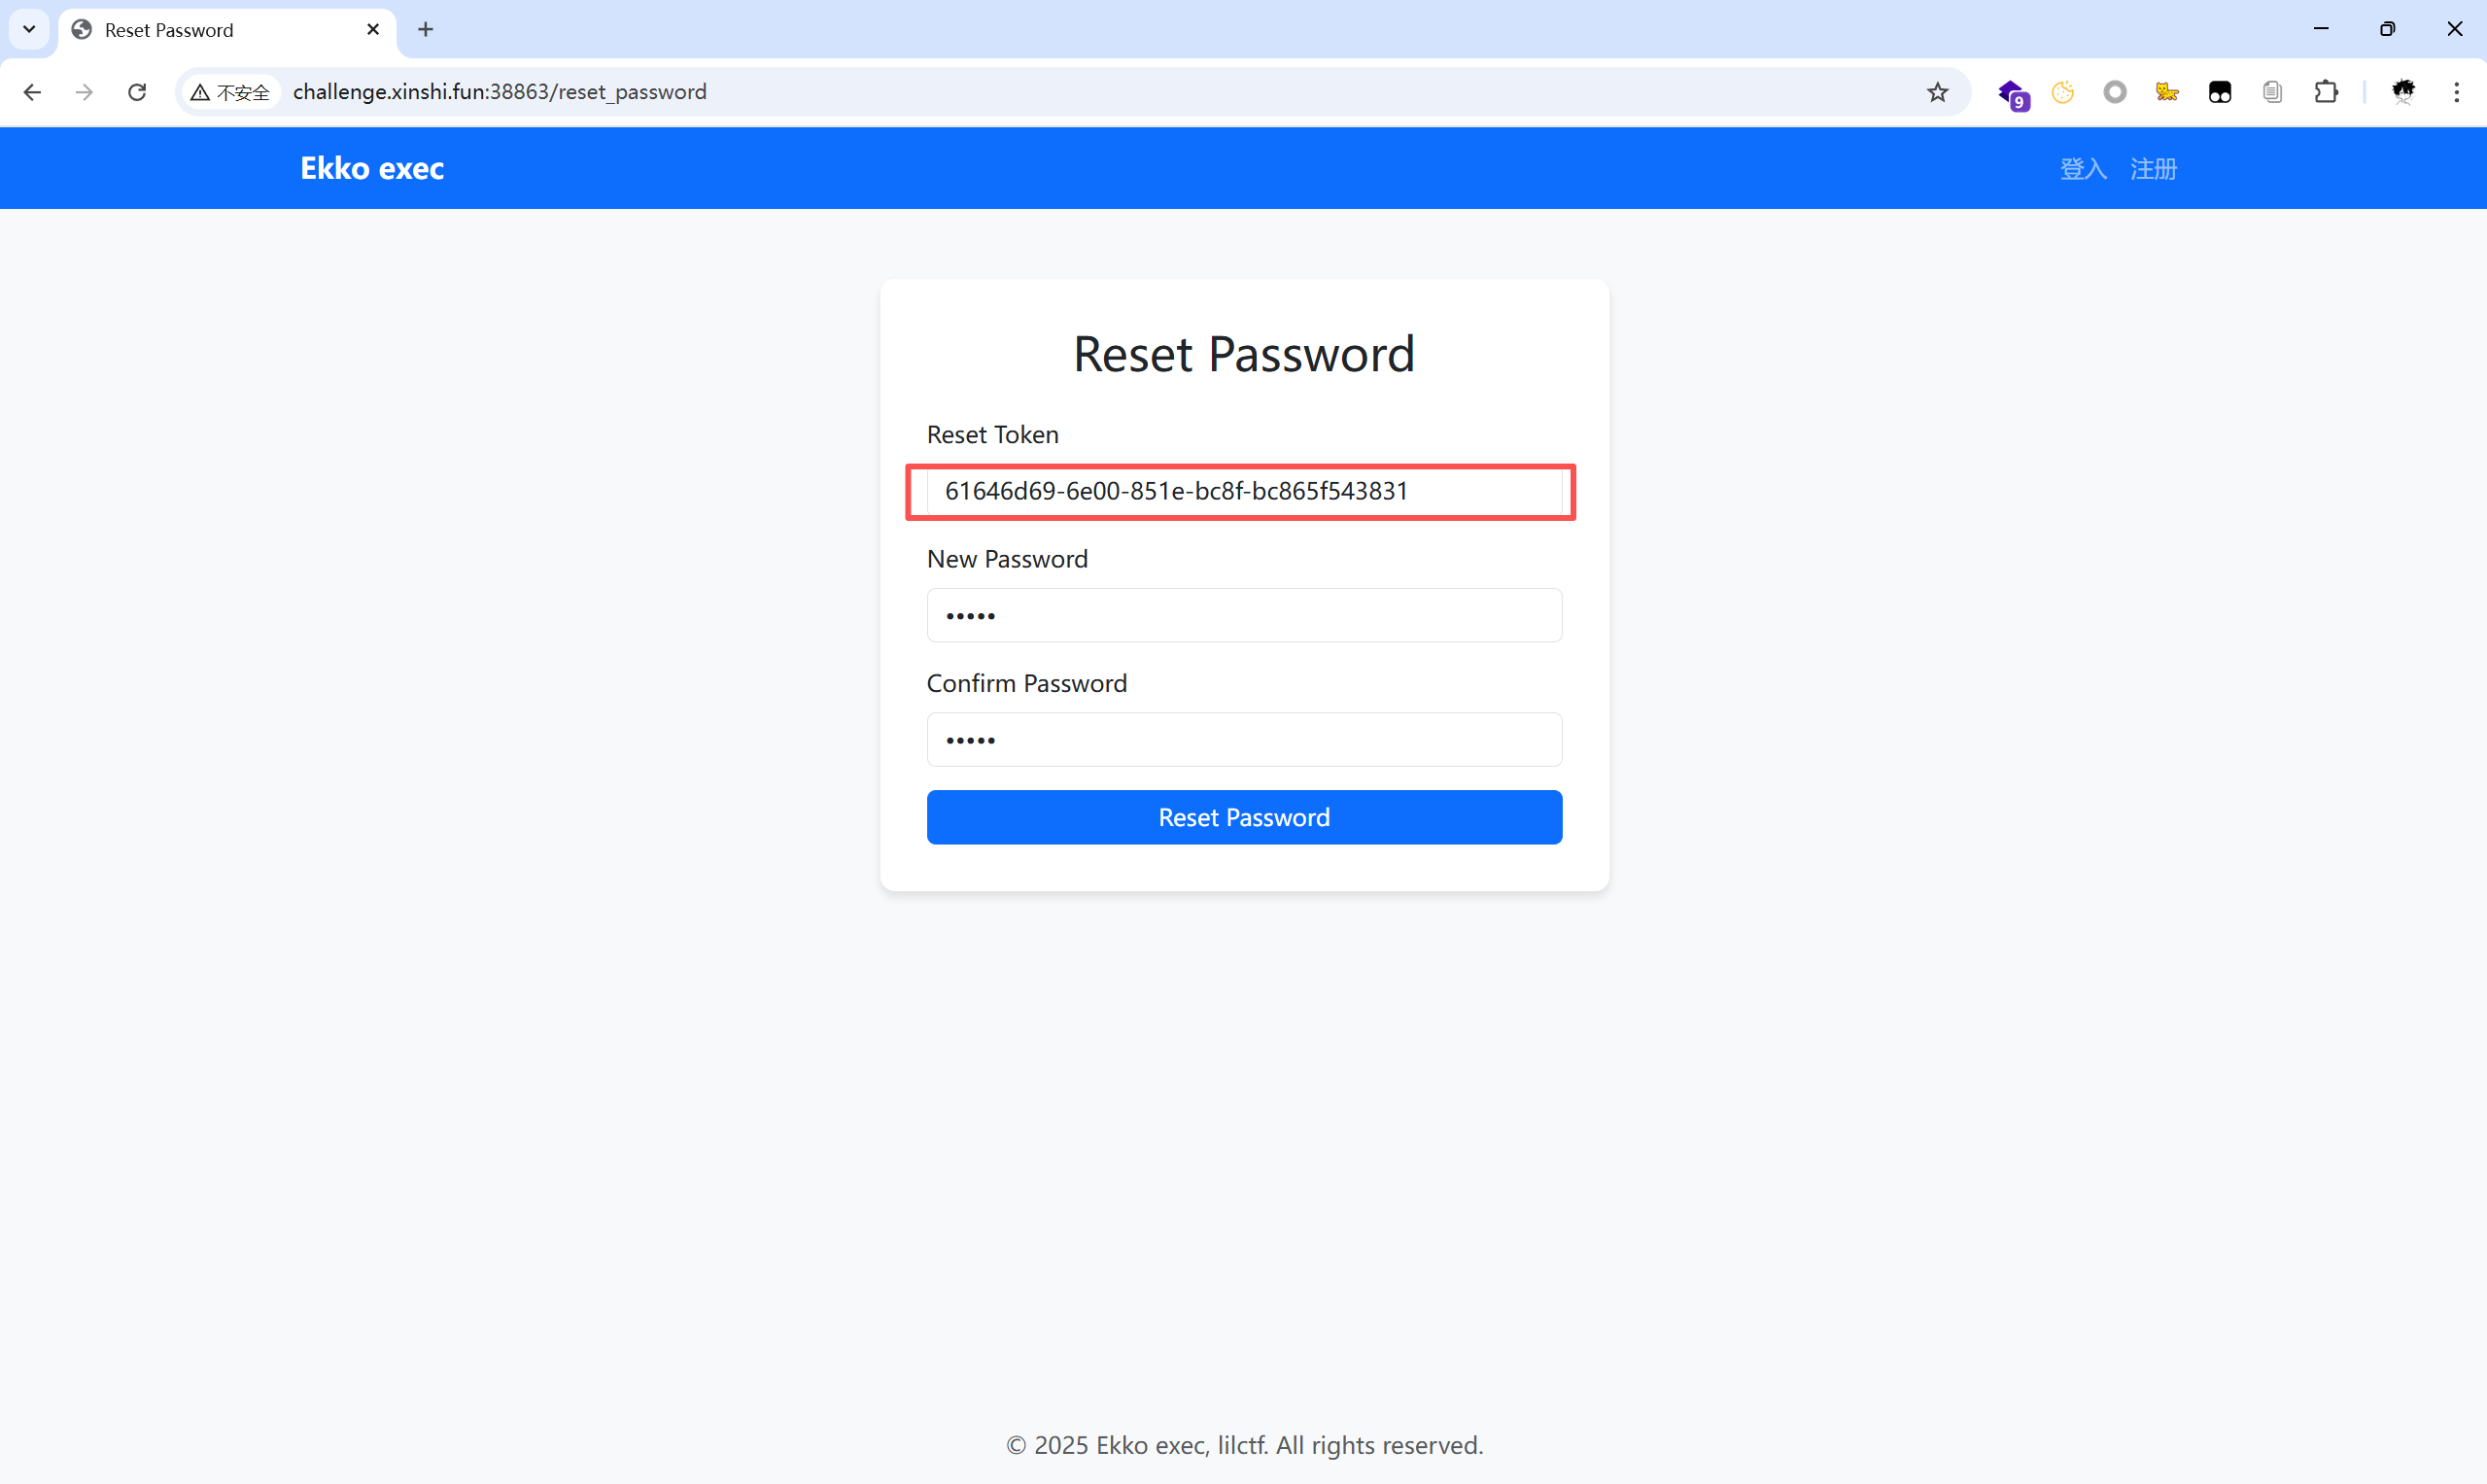
Task: Click the black square extension icon
Action: 2219,92
